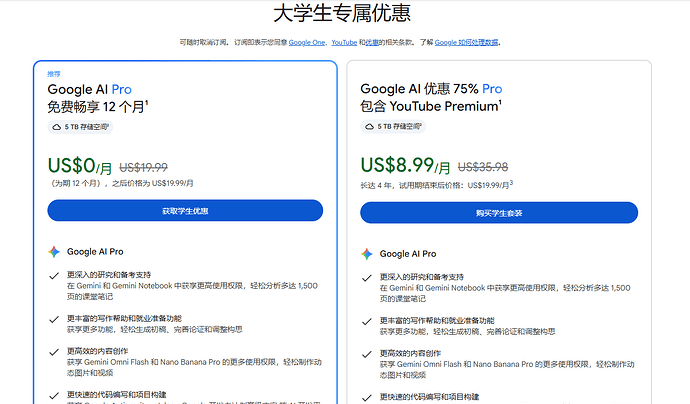Click checkmark beside 更深入的研究和备考支持 in US$8.99 plan
690x404 pixels.
[367, 278]
